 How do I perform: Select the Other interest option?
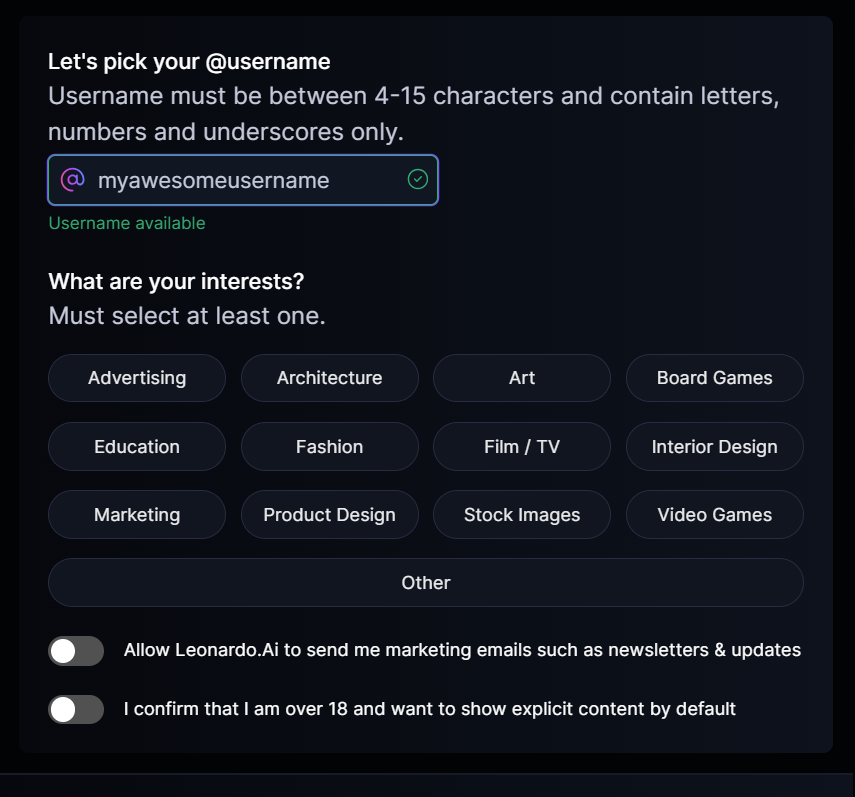pyautogui.click(x=426, y=583)
